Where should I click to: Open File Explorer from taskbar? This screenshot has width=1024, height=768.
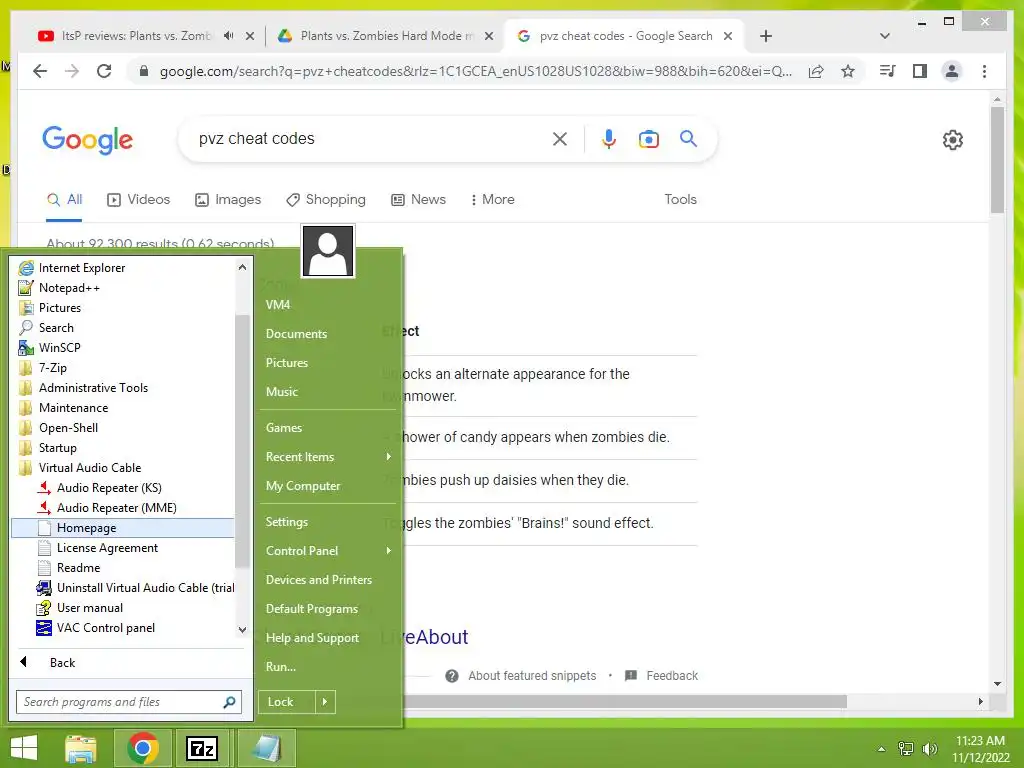point(81,748)
